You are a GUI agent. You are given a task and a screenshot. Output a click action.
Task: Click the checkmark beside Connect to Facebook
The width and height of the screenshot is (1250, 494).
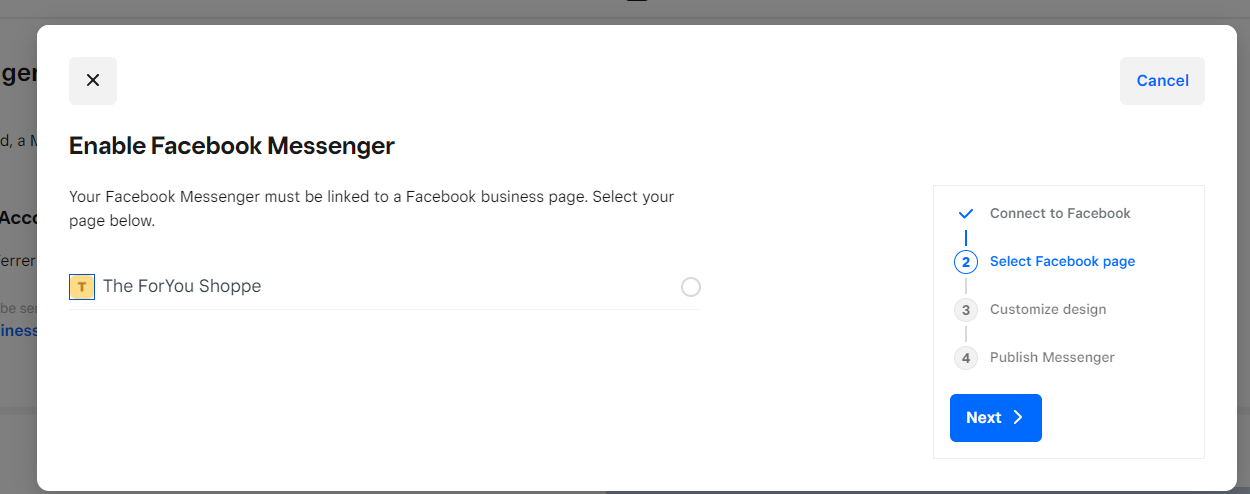point(965,214)
